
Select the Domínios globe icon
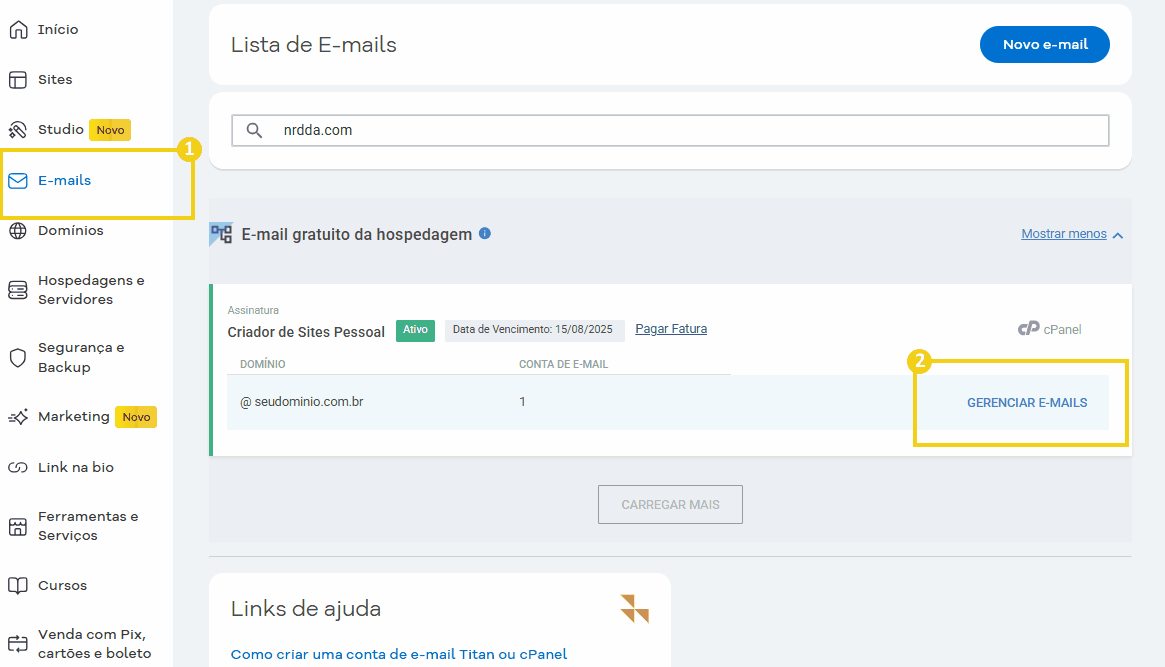[17, 230]
